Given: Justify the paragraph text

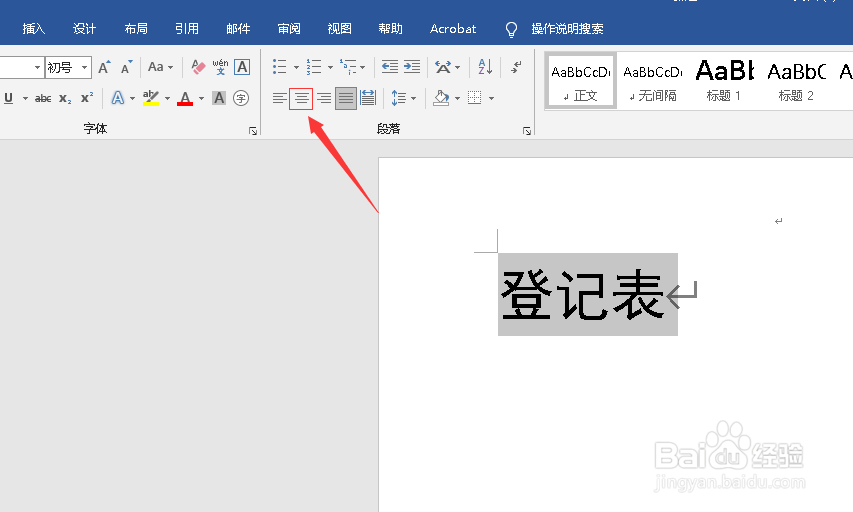Looking at the screenshot, I should (x=346, y=98).
